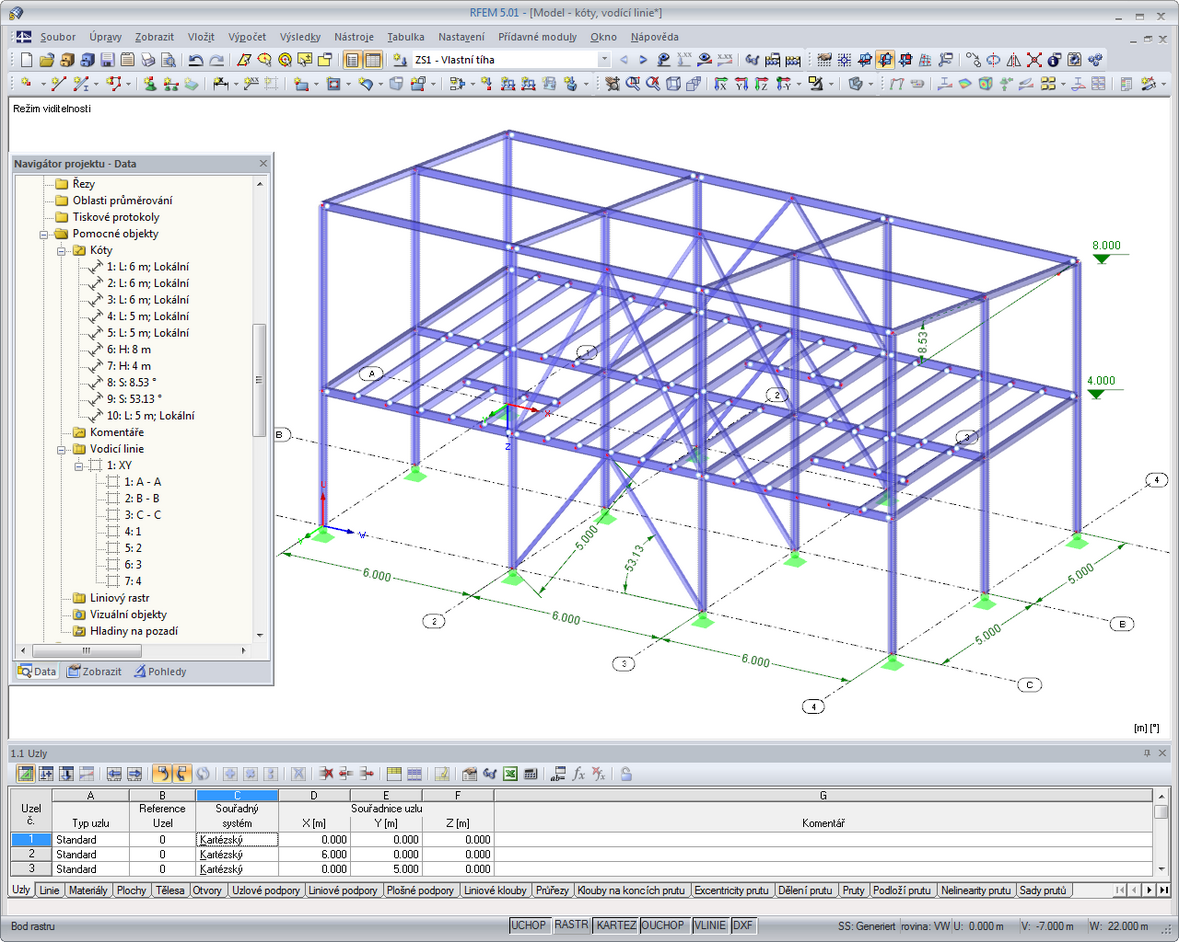Image resolution: width=1179 pixels, height=942 pixels.
Task: Click the Print icon in the toolbar
Action: click(148, 60)
